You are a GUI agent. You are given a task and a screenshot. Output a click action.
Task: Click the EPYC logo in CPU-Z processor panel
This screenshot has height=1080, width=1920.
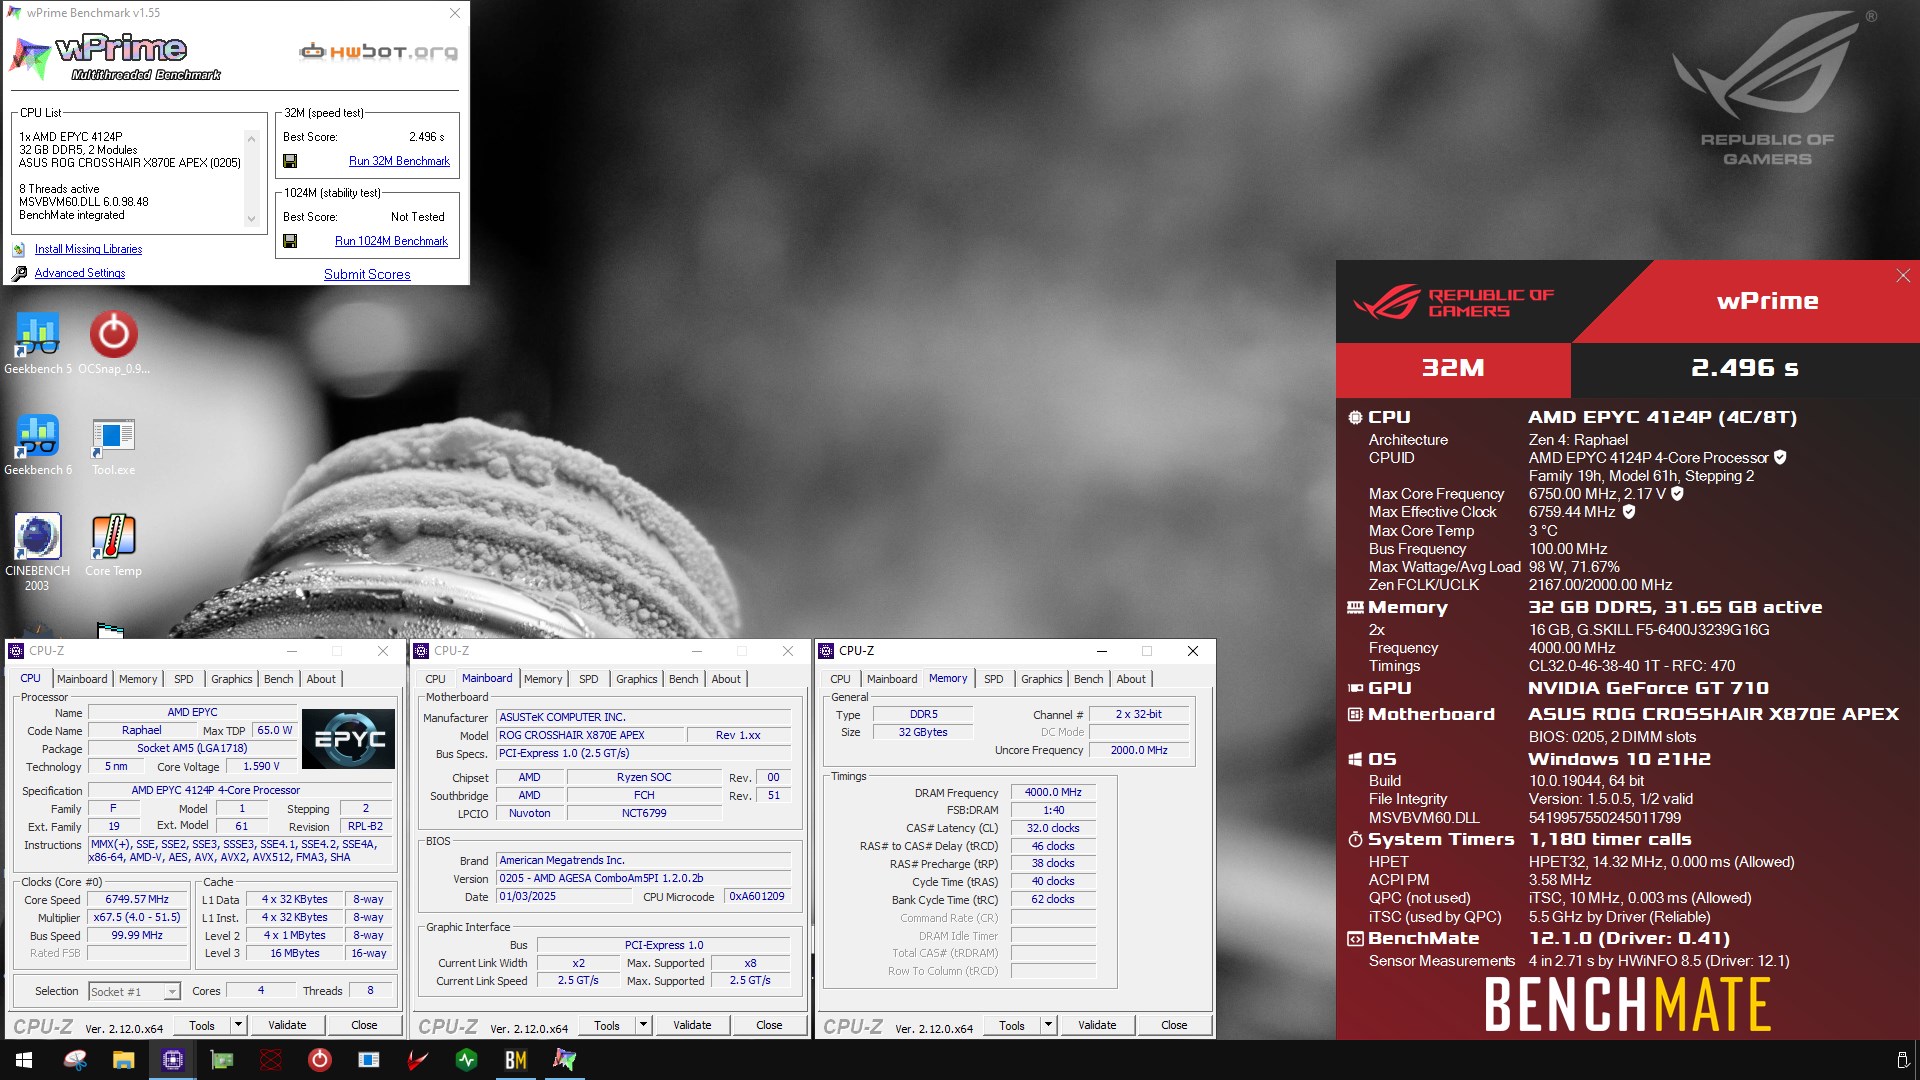pyautogui.click(x=349, y=739)
